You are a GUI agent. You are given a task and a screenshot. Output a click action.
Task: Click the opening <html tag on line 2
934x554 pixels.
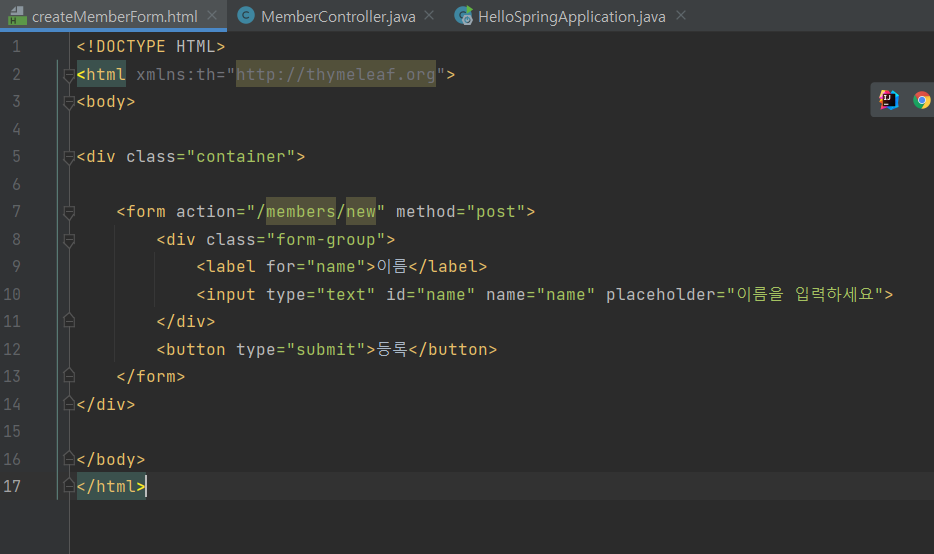click(101, 74)
